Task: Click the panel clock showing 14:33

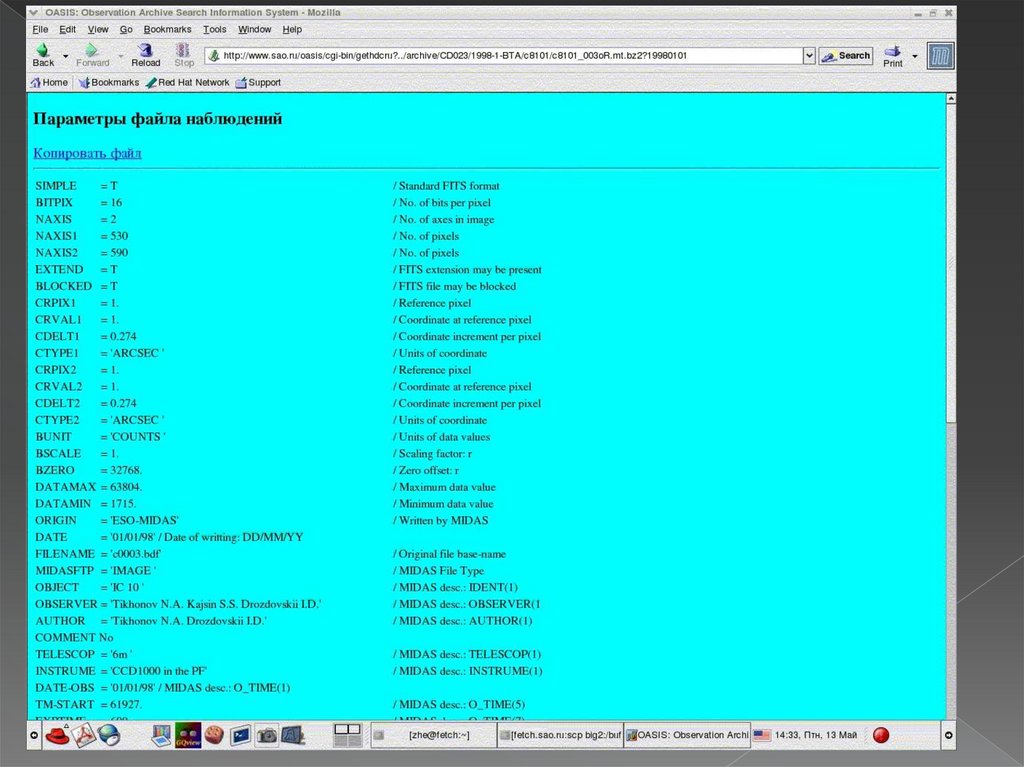Action: point(816,735)
